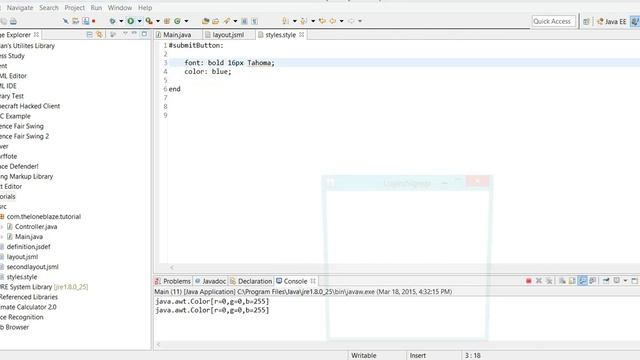The image size is (640, 360).
Task: Click the Debug bug icon
Action: point(112,21)
